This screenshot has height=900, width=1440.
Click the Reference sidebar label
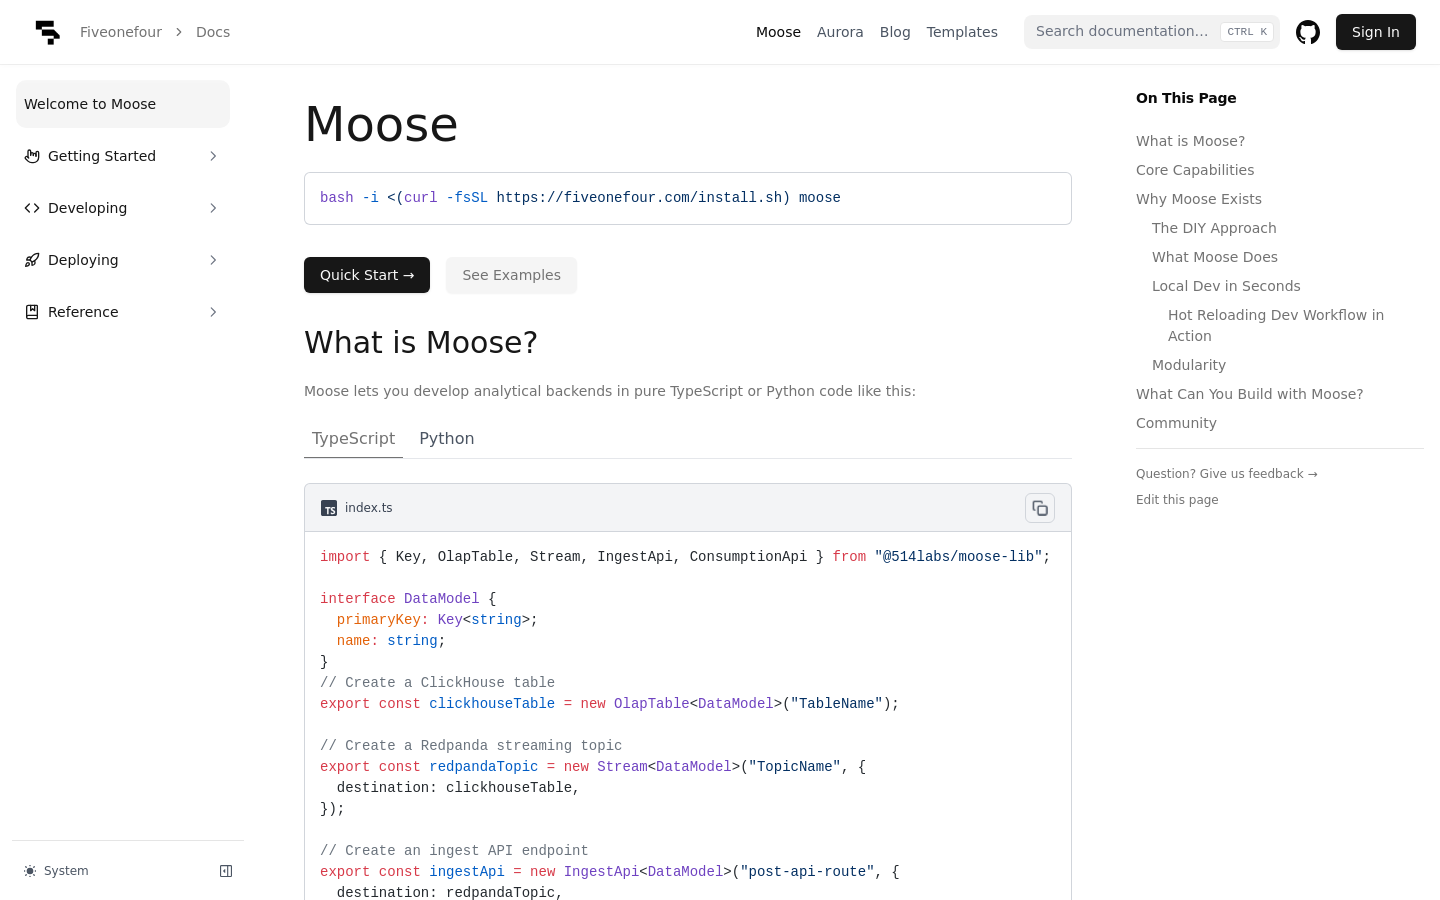[83, 312]
